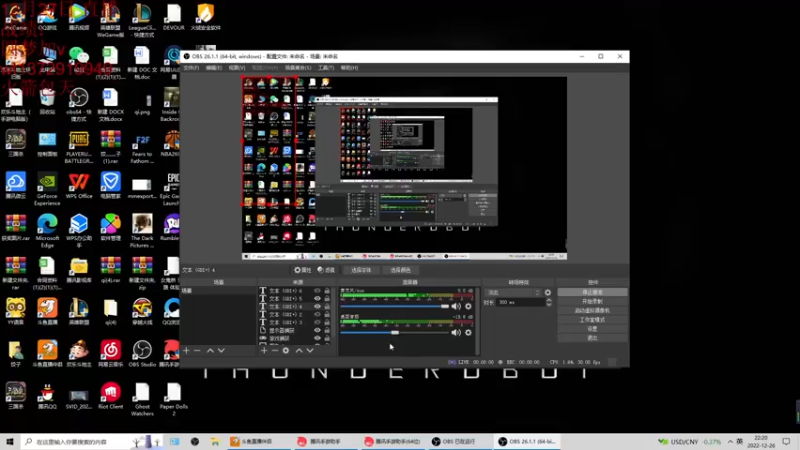Mute the 麦克风/Aux speaker icon
The height and width of the screenshot is (450, 800).
coord(456,307)
